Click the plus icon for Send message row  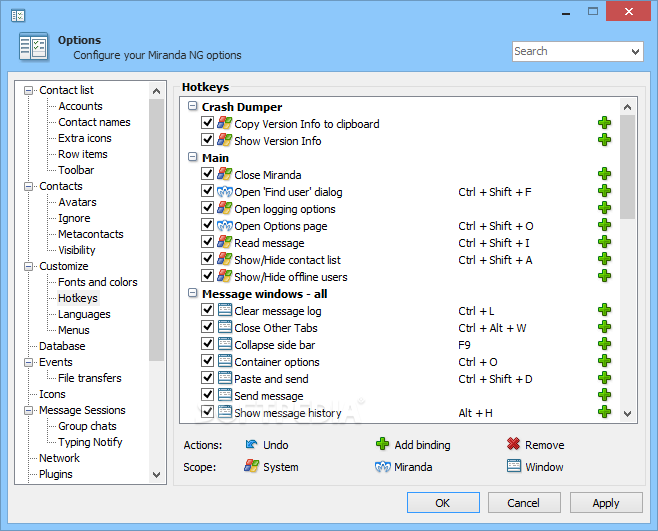[x=604, y=395]
